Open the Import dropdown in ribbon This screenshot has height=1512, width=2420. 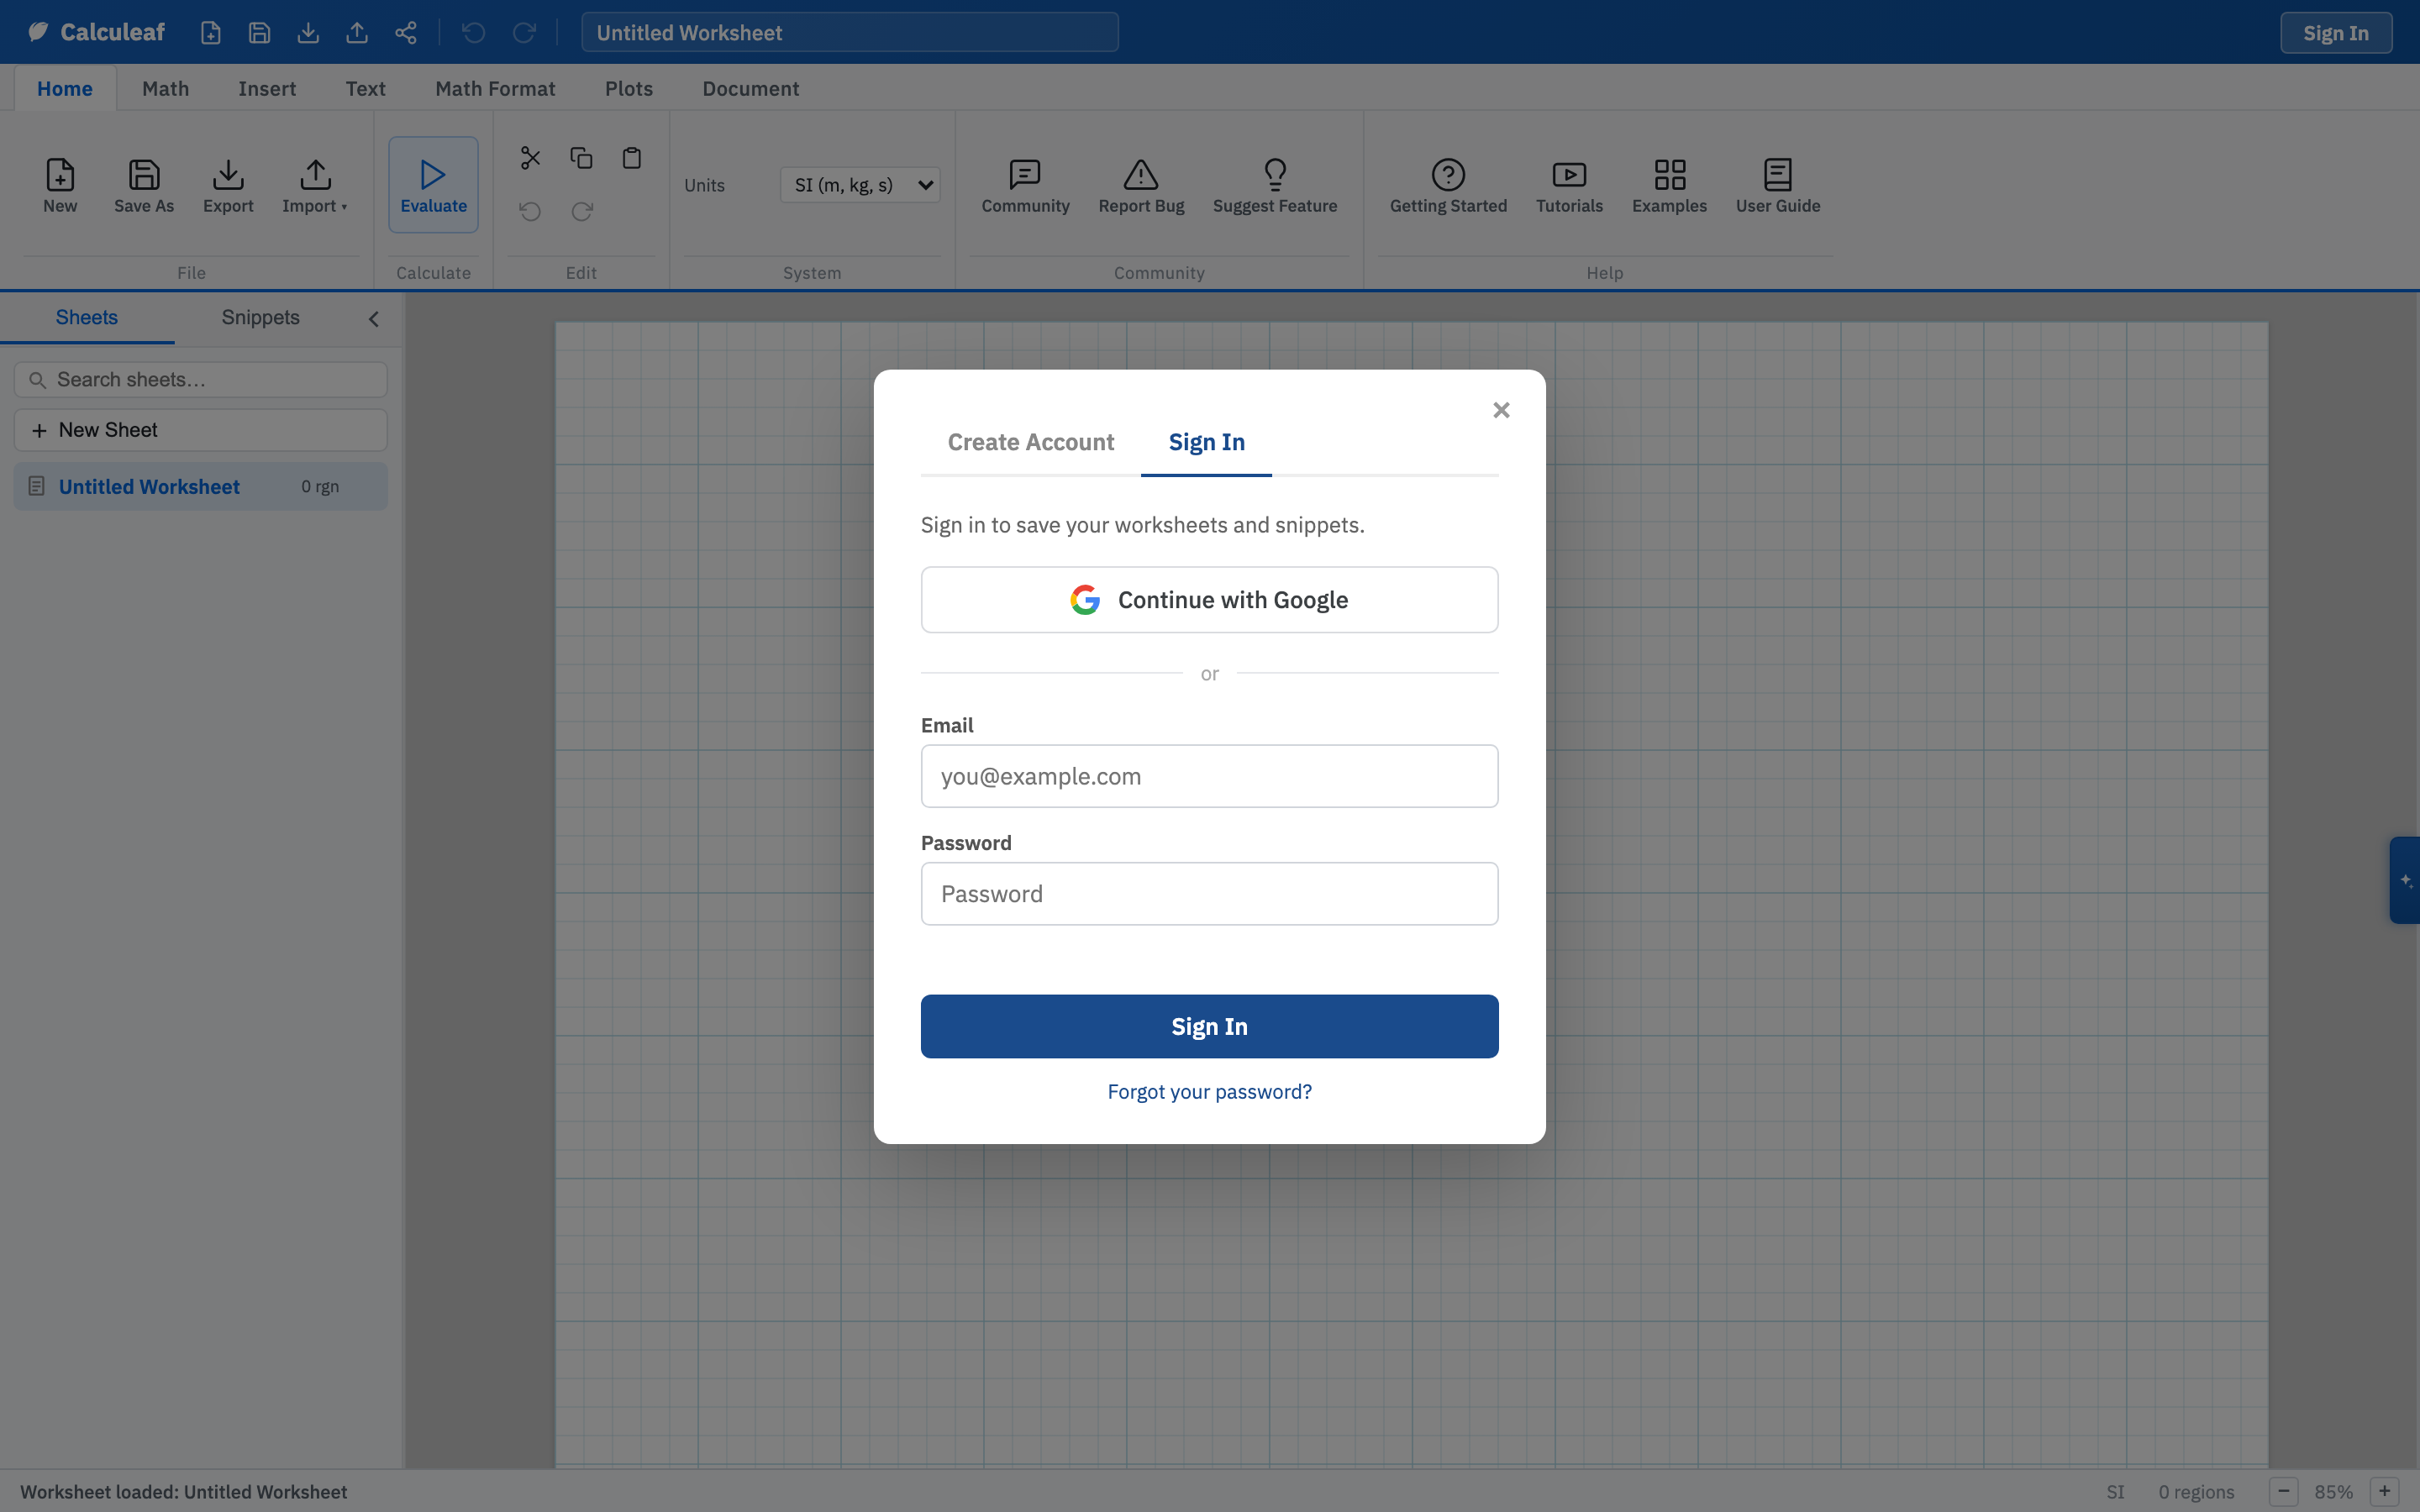point(315,185)
